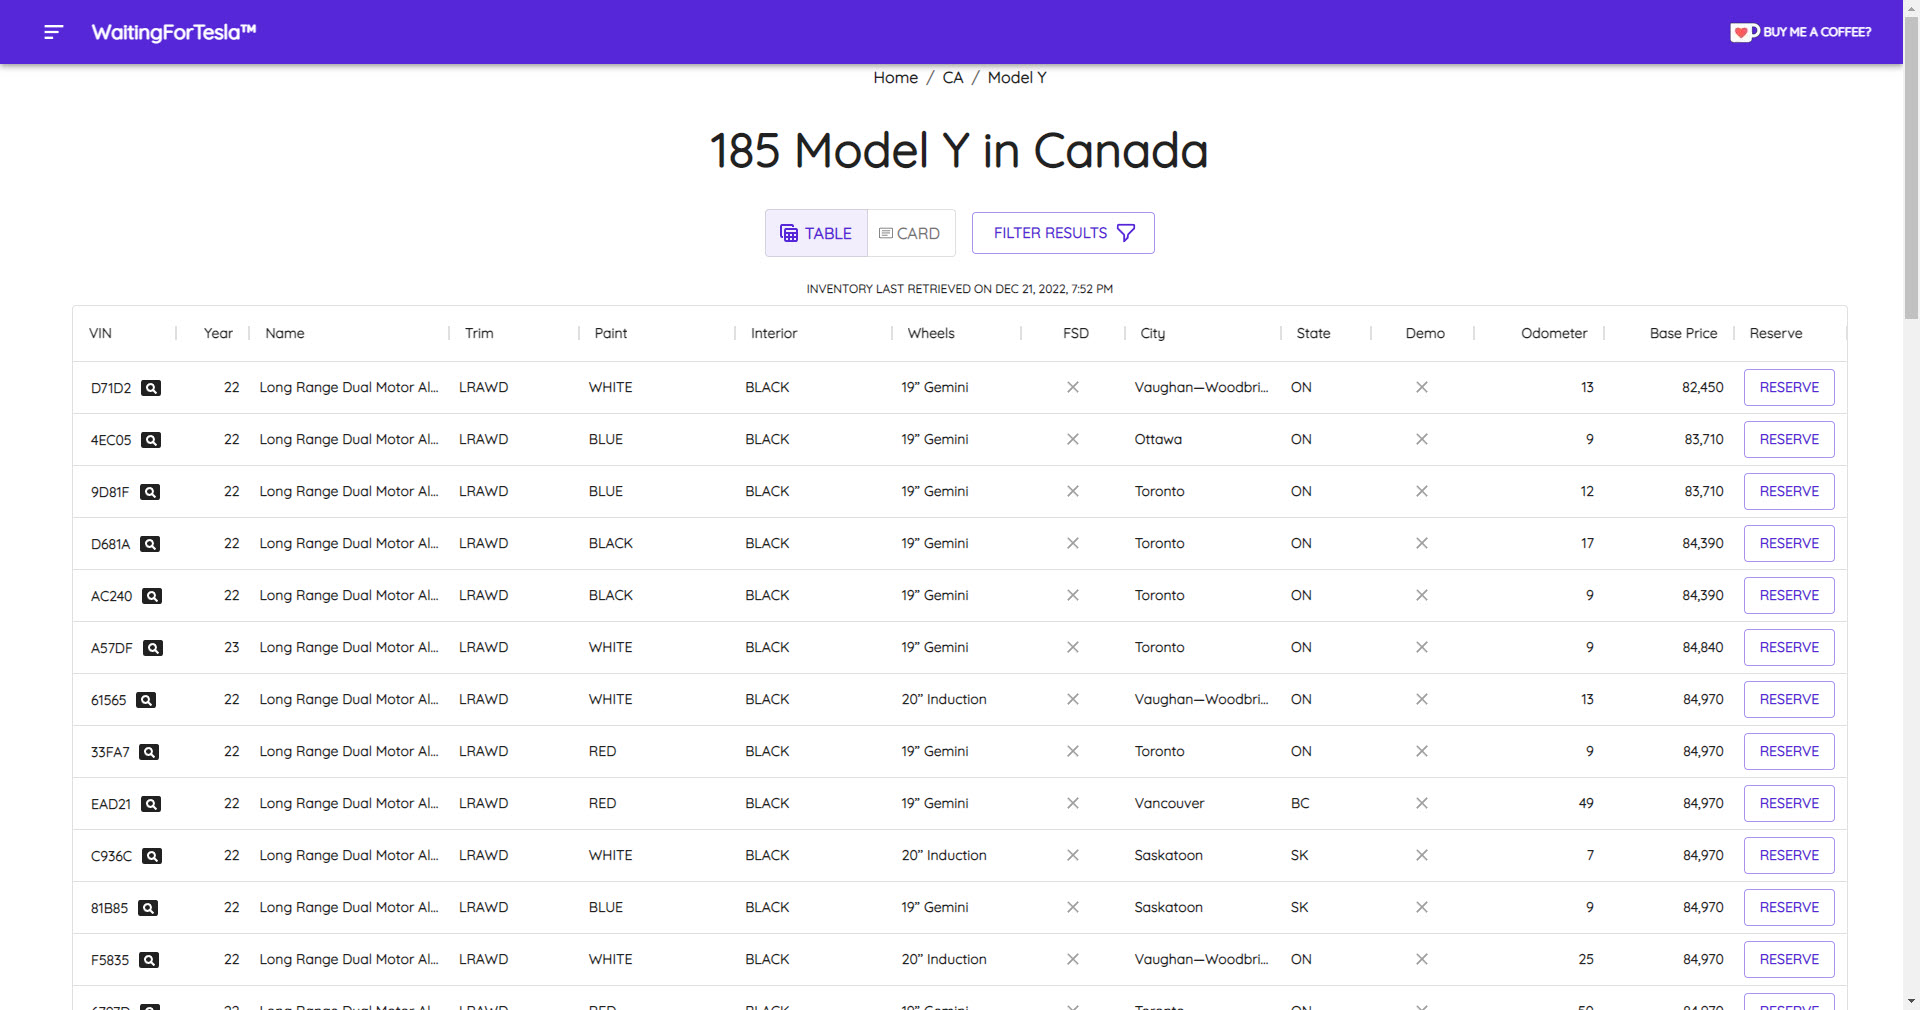Switch to Card view
1920x1010 pixels.
tap(910, 233)
